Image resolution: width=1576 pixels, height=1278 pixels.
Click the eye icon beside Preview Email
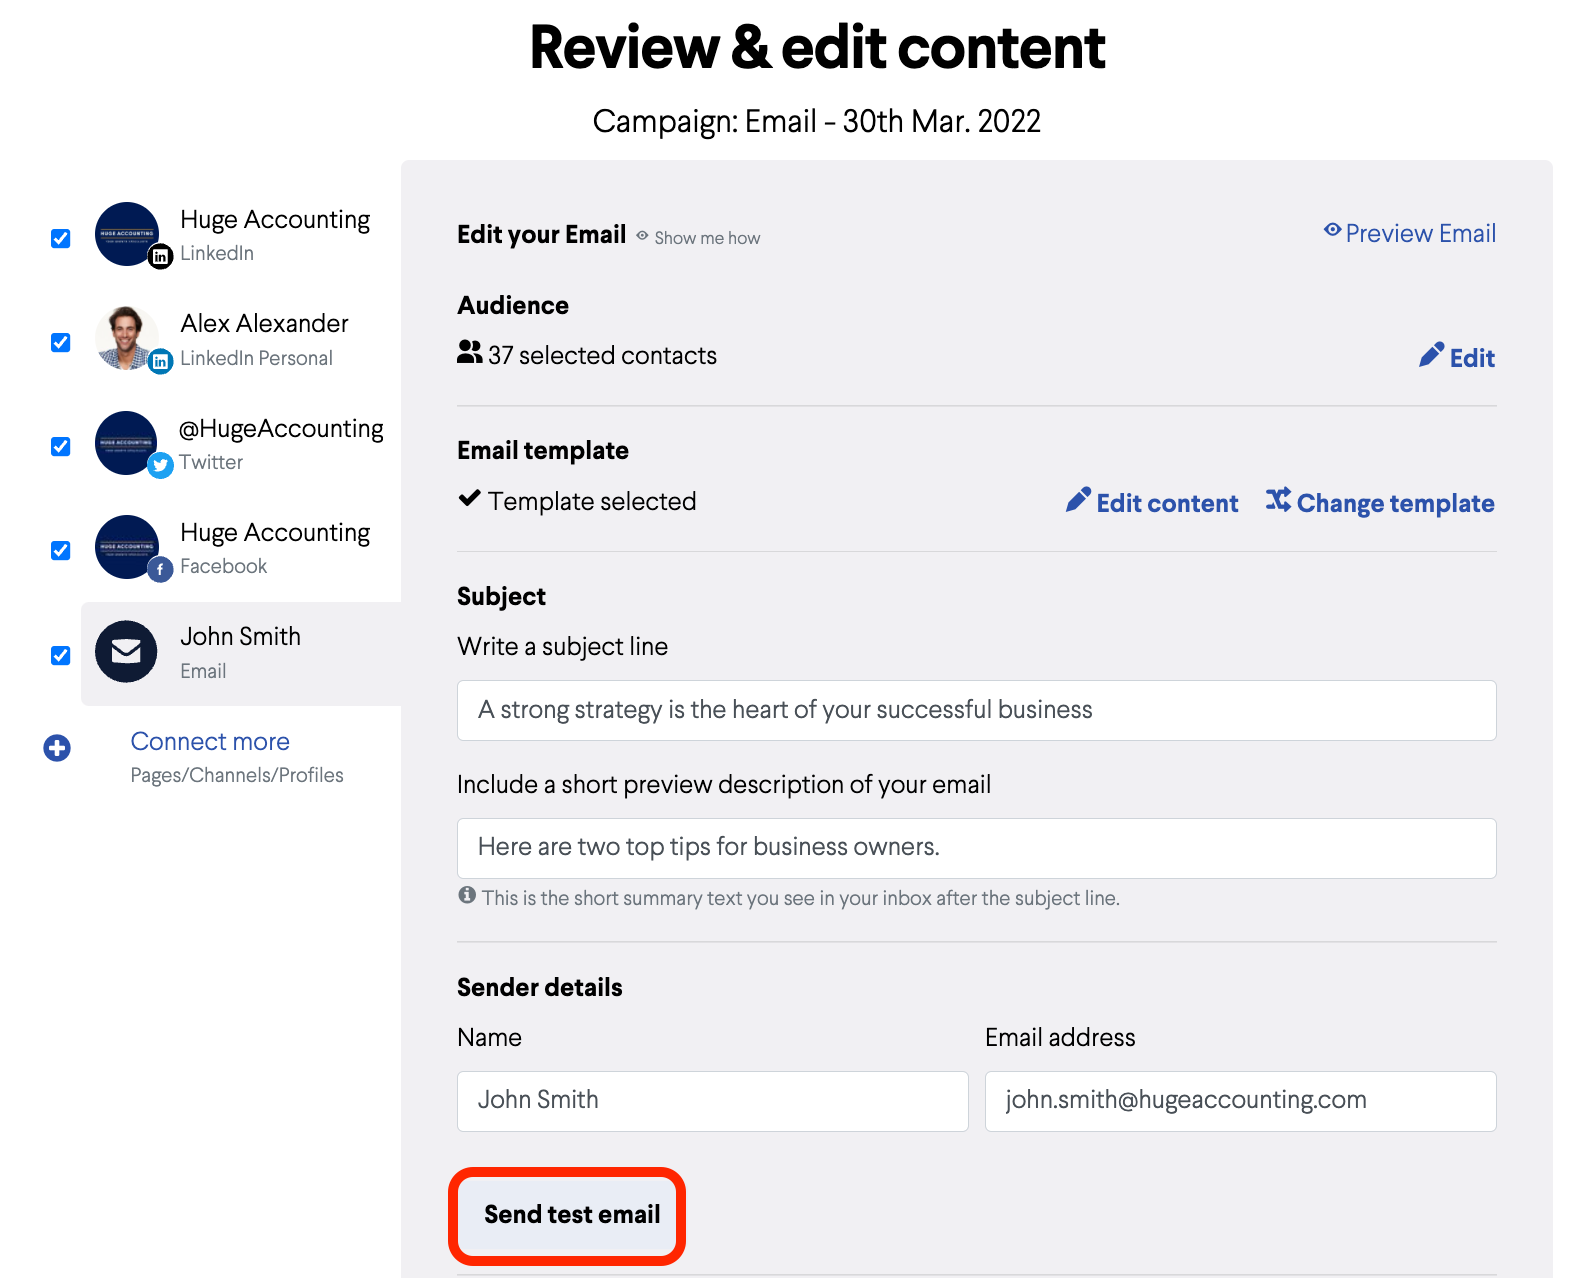[x=1332, y=230]
